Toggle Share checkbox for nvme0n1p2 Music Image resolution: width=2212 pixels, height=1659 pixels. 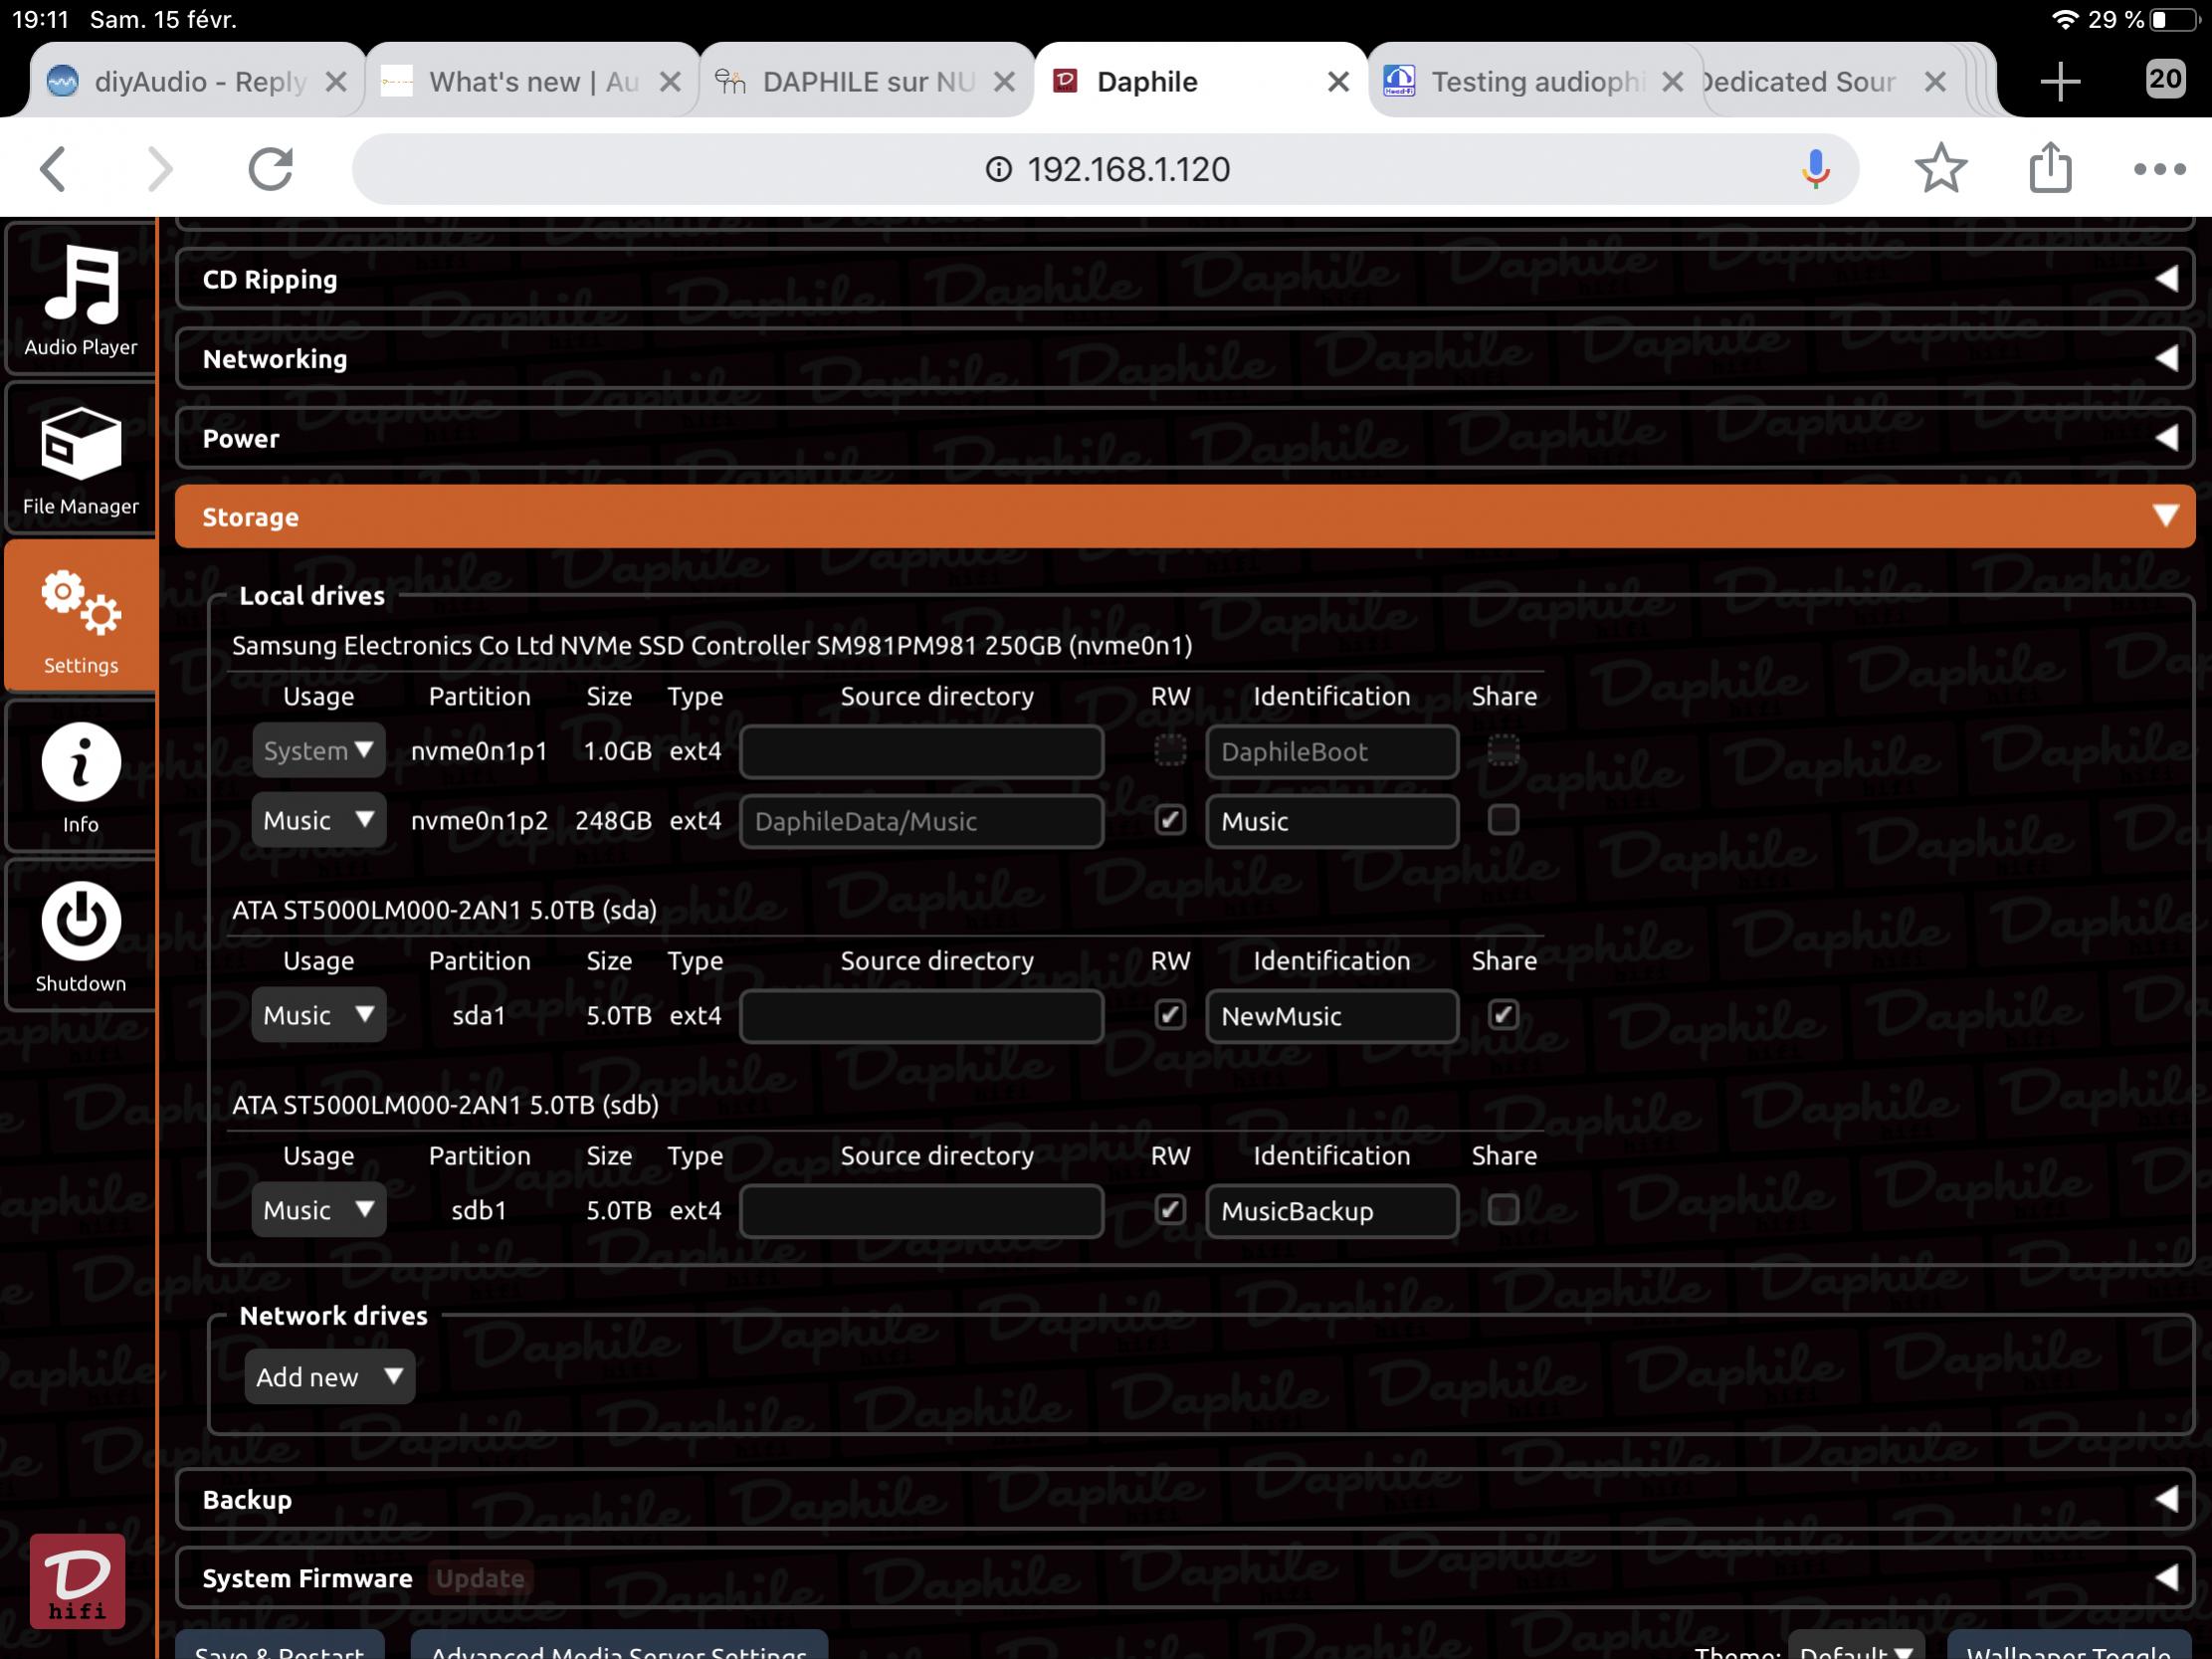pos(1503,820)
